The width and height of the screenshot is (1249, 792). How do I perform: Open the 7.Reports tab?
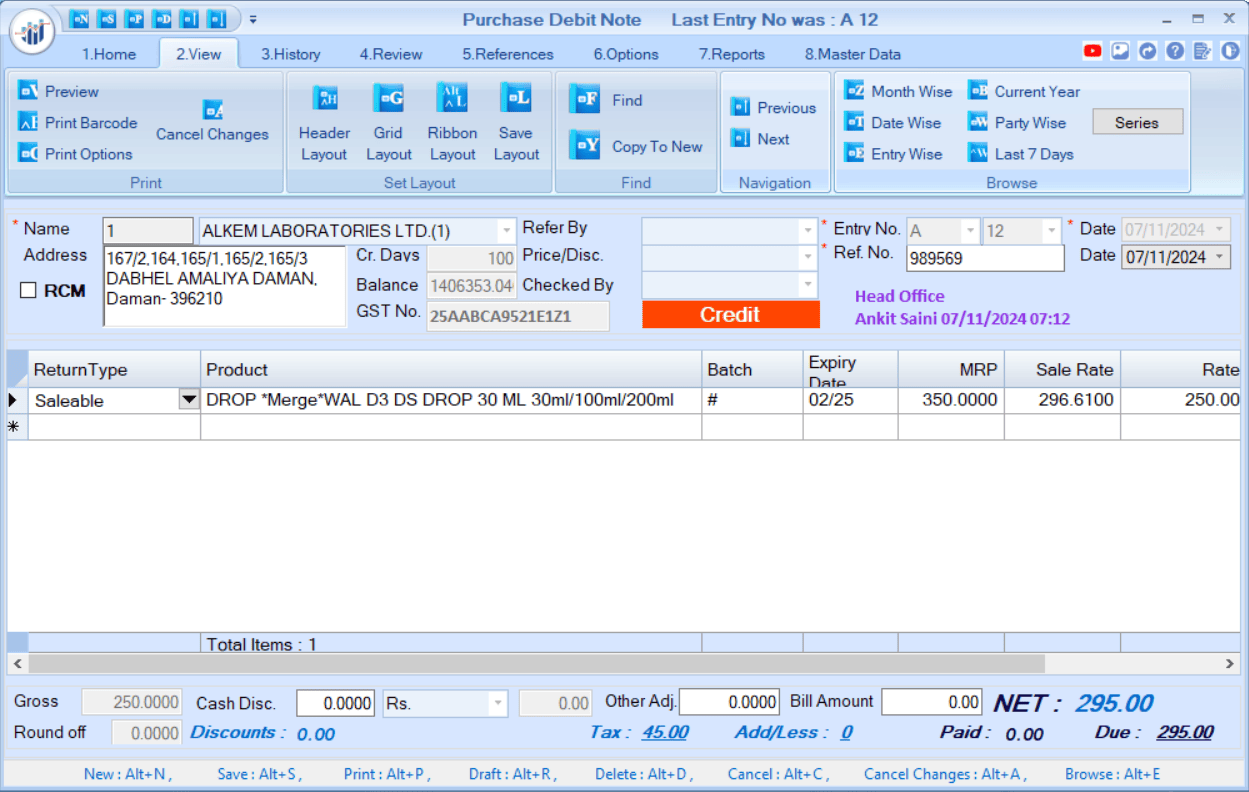[x=732, y=54]
